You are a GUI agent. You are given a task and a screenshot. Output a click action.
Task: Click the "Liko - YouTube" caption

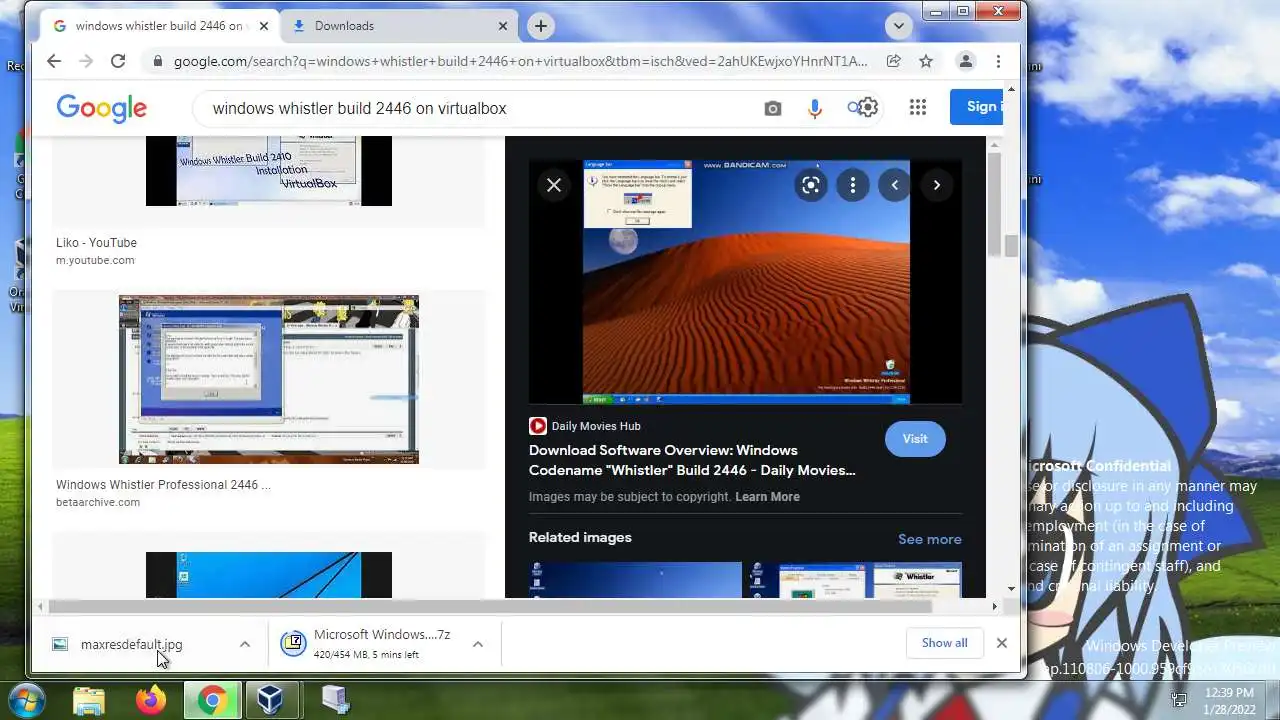(96, 243)
